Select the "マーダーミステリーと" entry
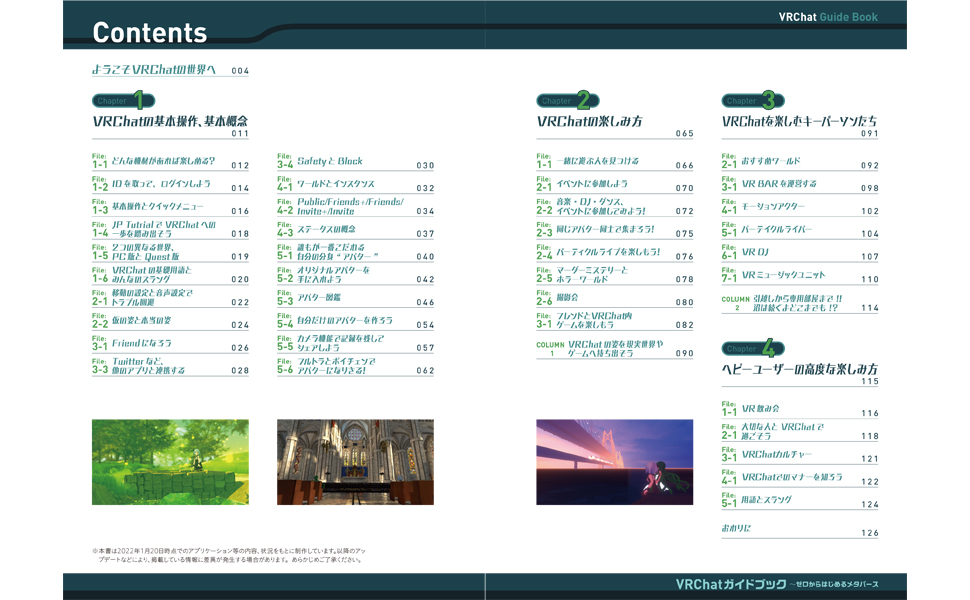 tap(592, 270)
